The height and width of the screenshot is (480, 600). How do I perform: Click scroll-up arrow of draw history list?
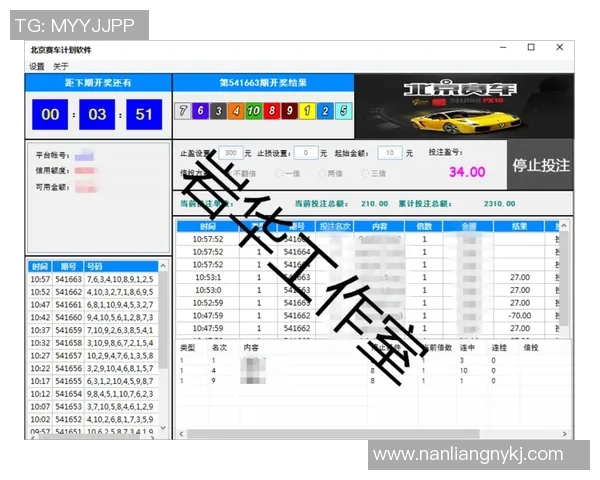(163, 266)
